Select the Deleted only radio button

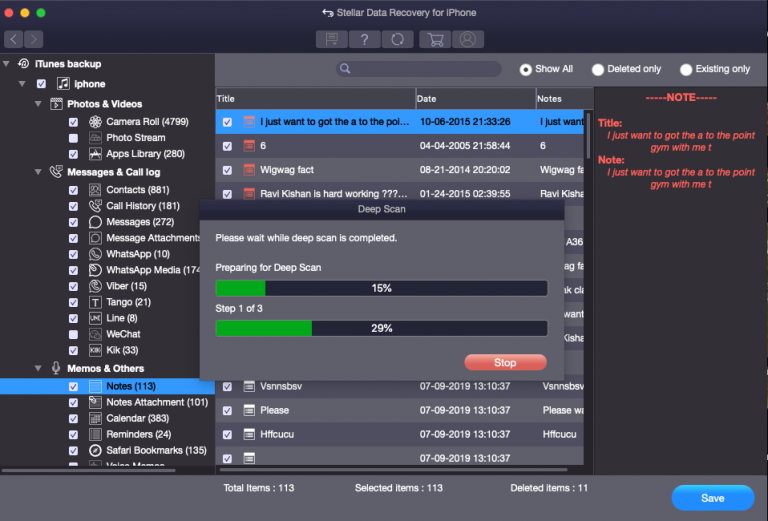598,70
